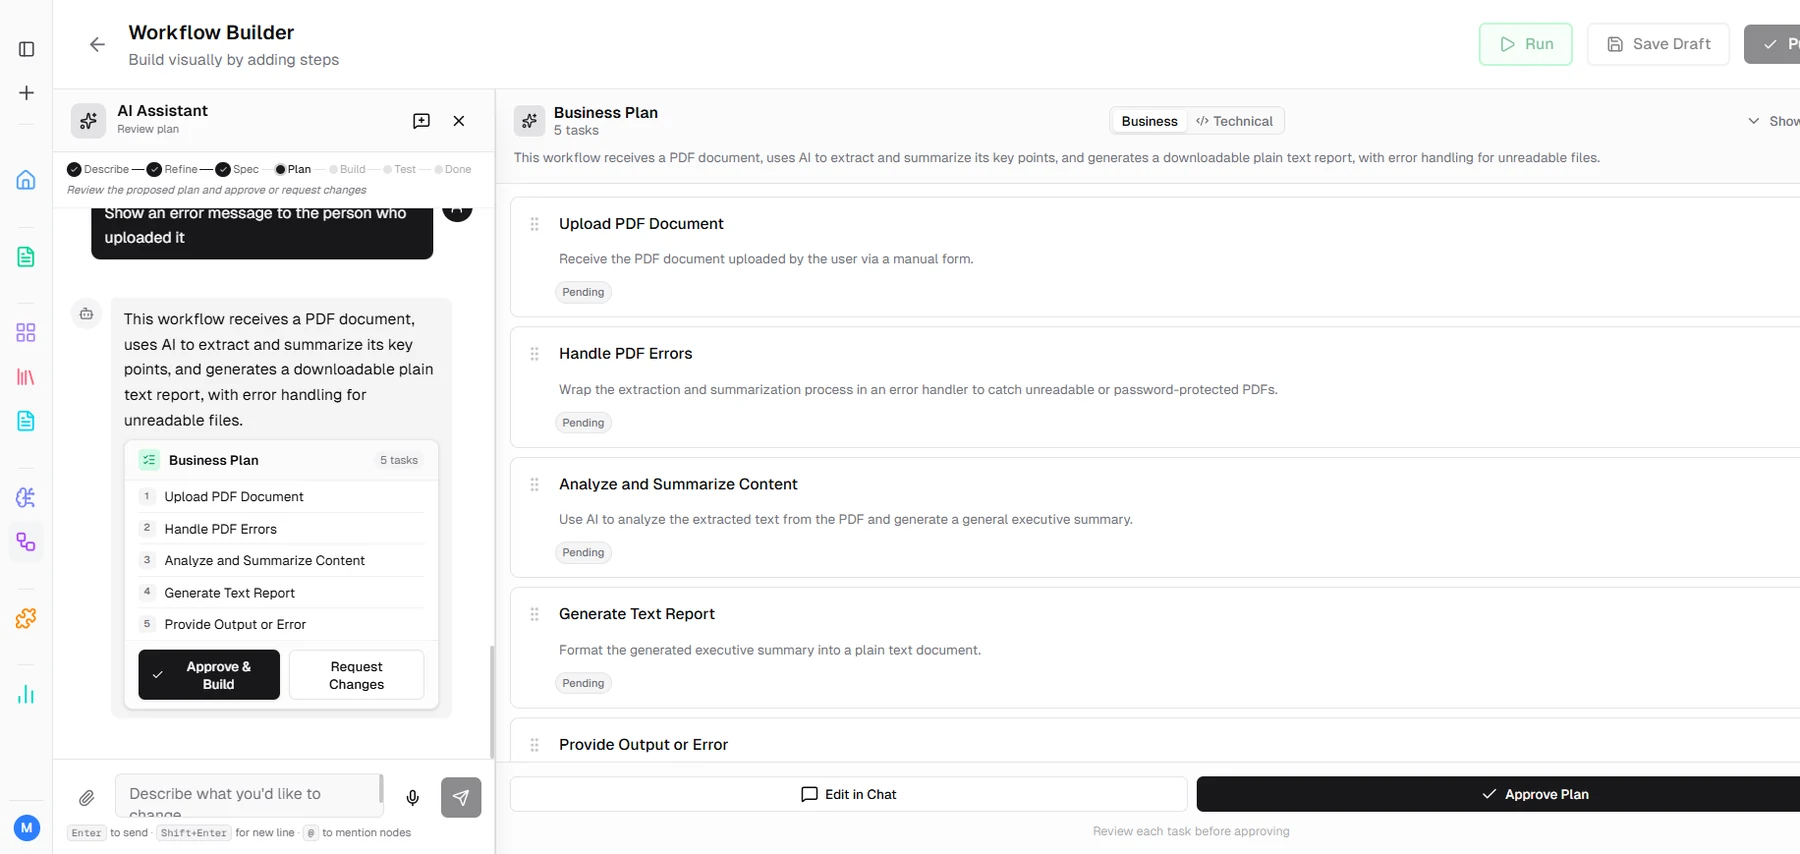This screenshot has height=854, width=1800.
Task: Click the 'Workflow Builder' page title
Action: (x=211, y=33)
